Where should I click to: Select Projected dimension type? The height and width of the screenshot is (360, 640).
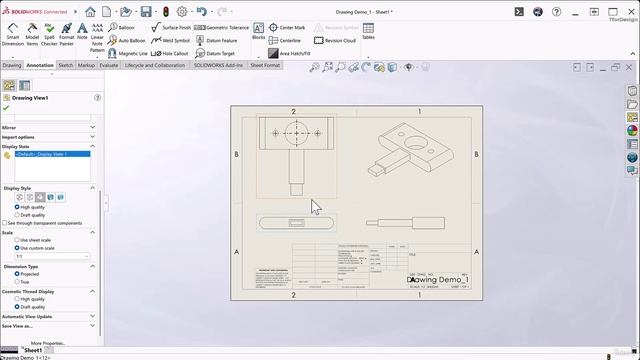(17, 274)
